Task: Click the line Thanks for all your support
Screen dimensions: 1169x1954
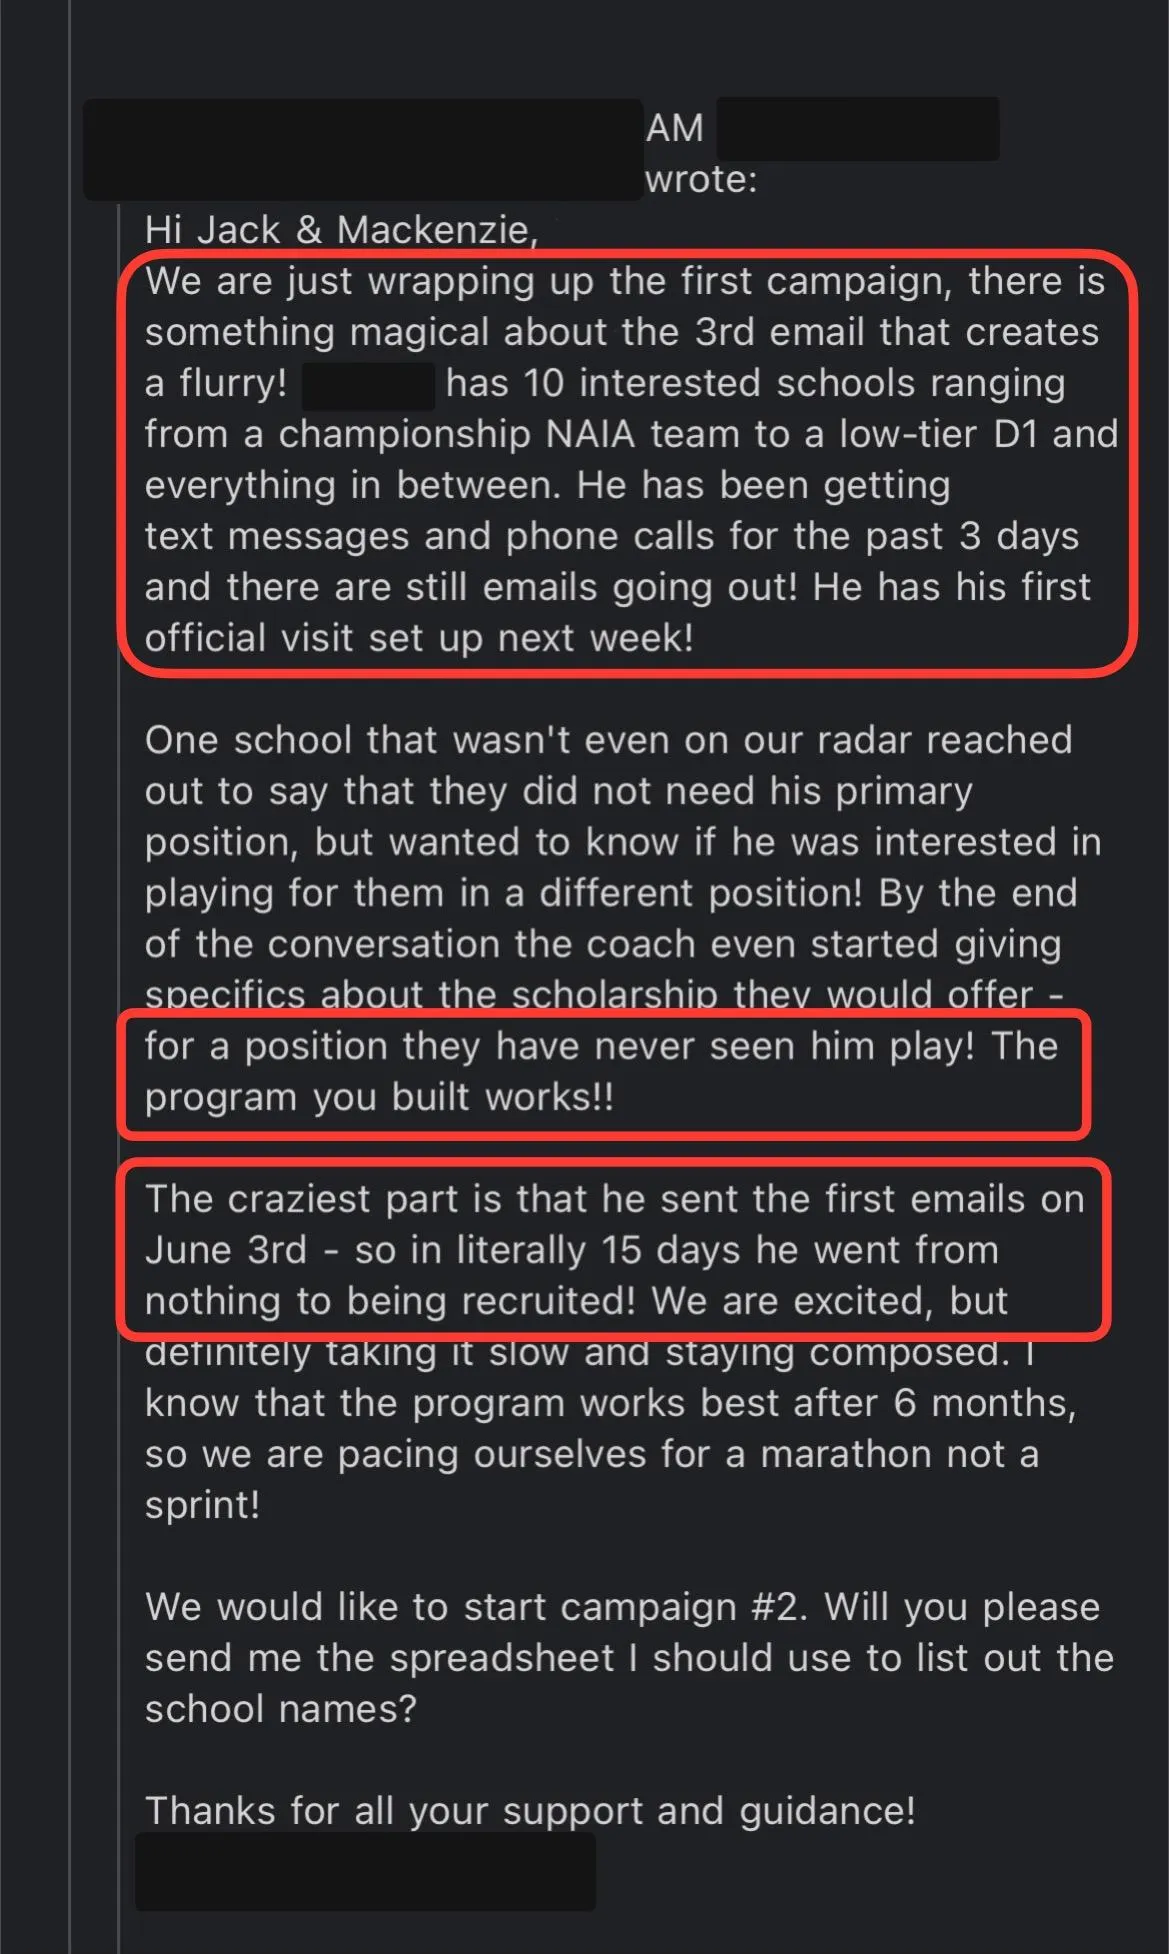Action: tap(530, 1811)
